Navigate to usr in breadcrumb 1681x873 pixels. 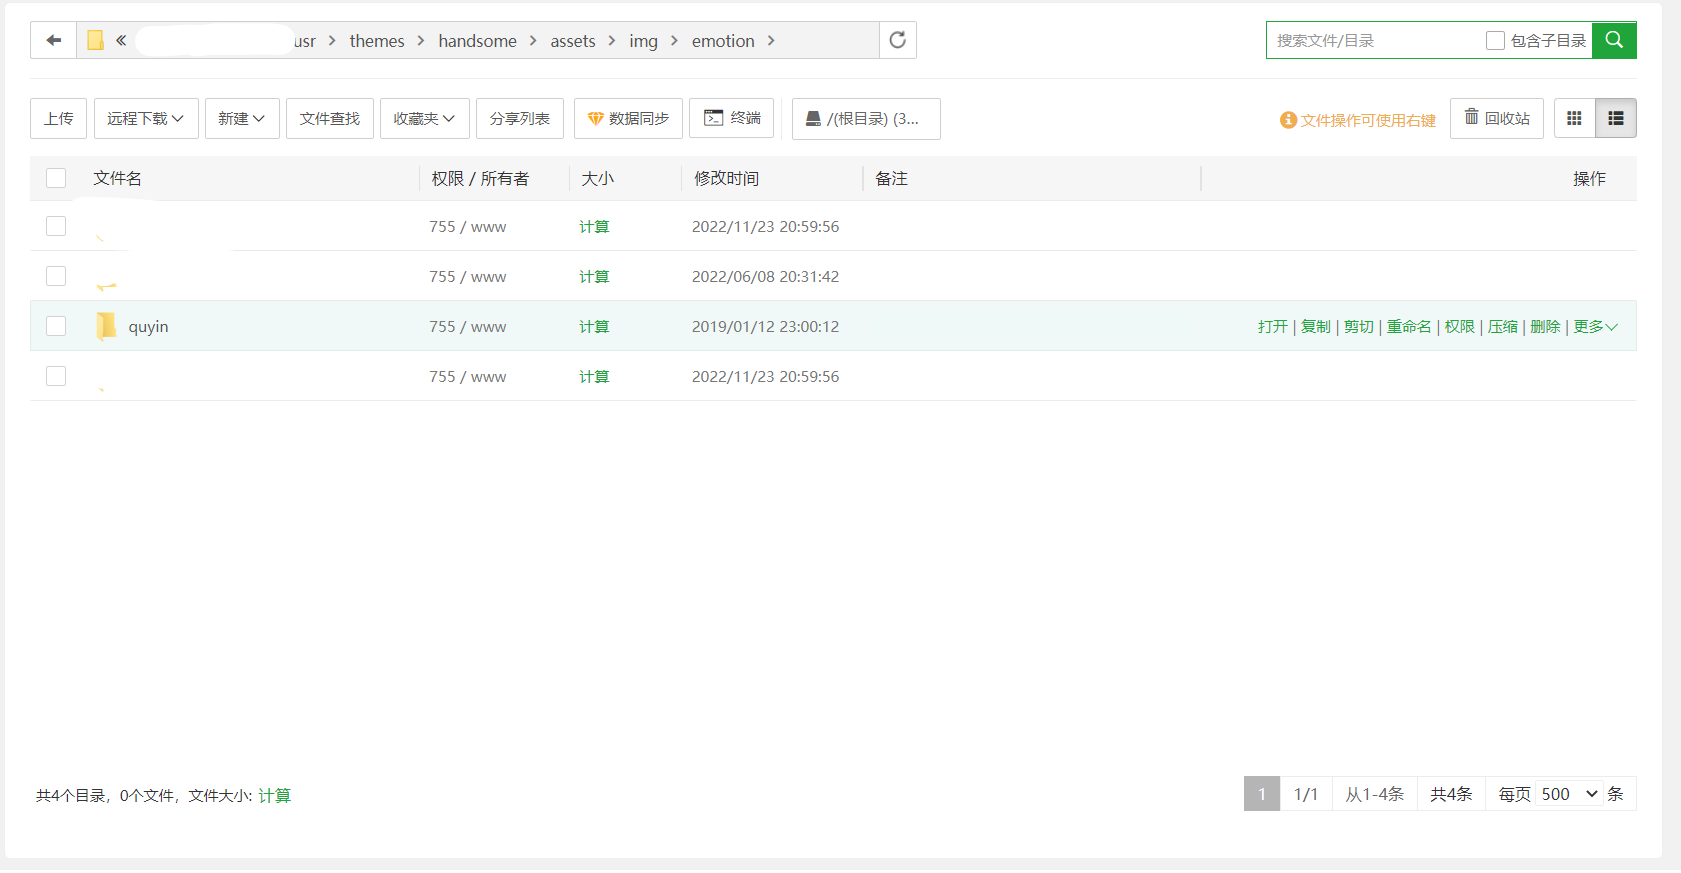pyautogui.click(x=305, y=40)
